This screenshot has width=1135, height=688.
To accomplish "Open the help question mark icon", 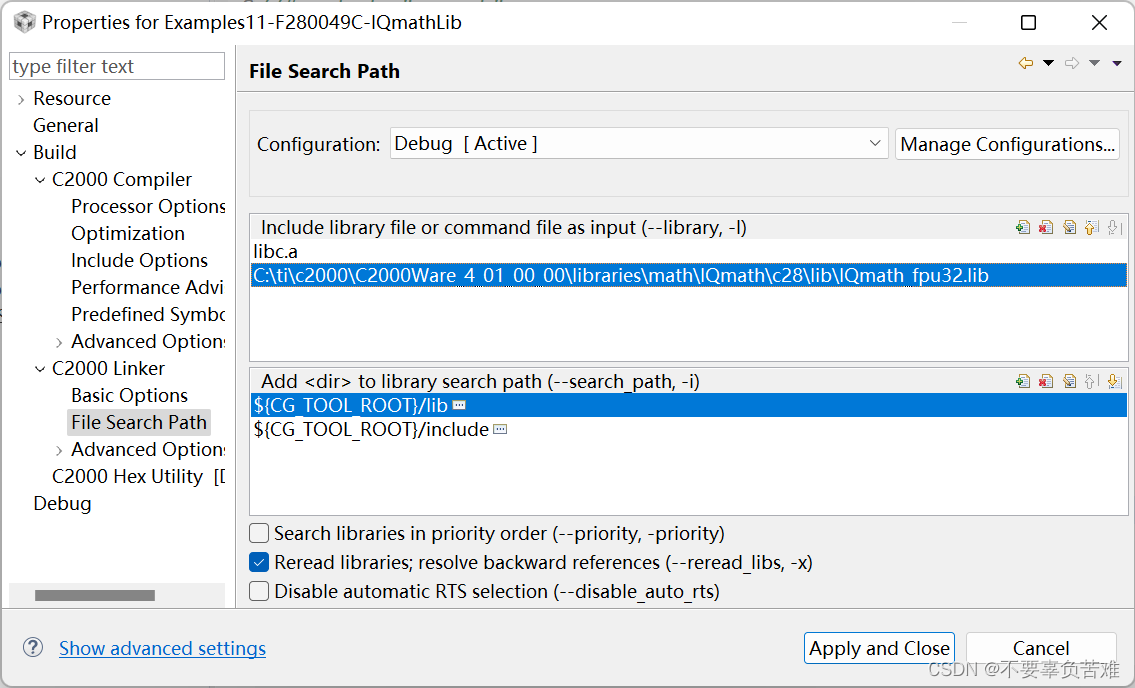I will (33, 647).
